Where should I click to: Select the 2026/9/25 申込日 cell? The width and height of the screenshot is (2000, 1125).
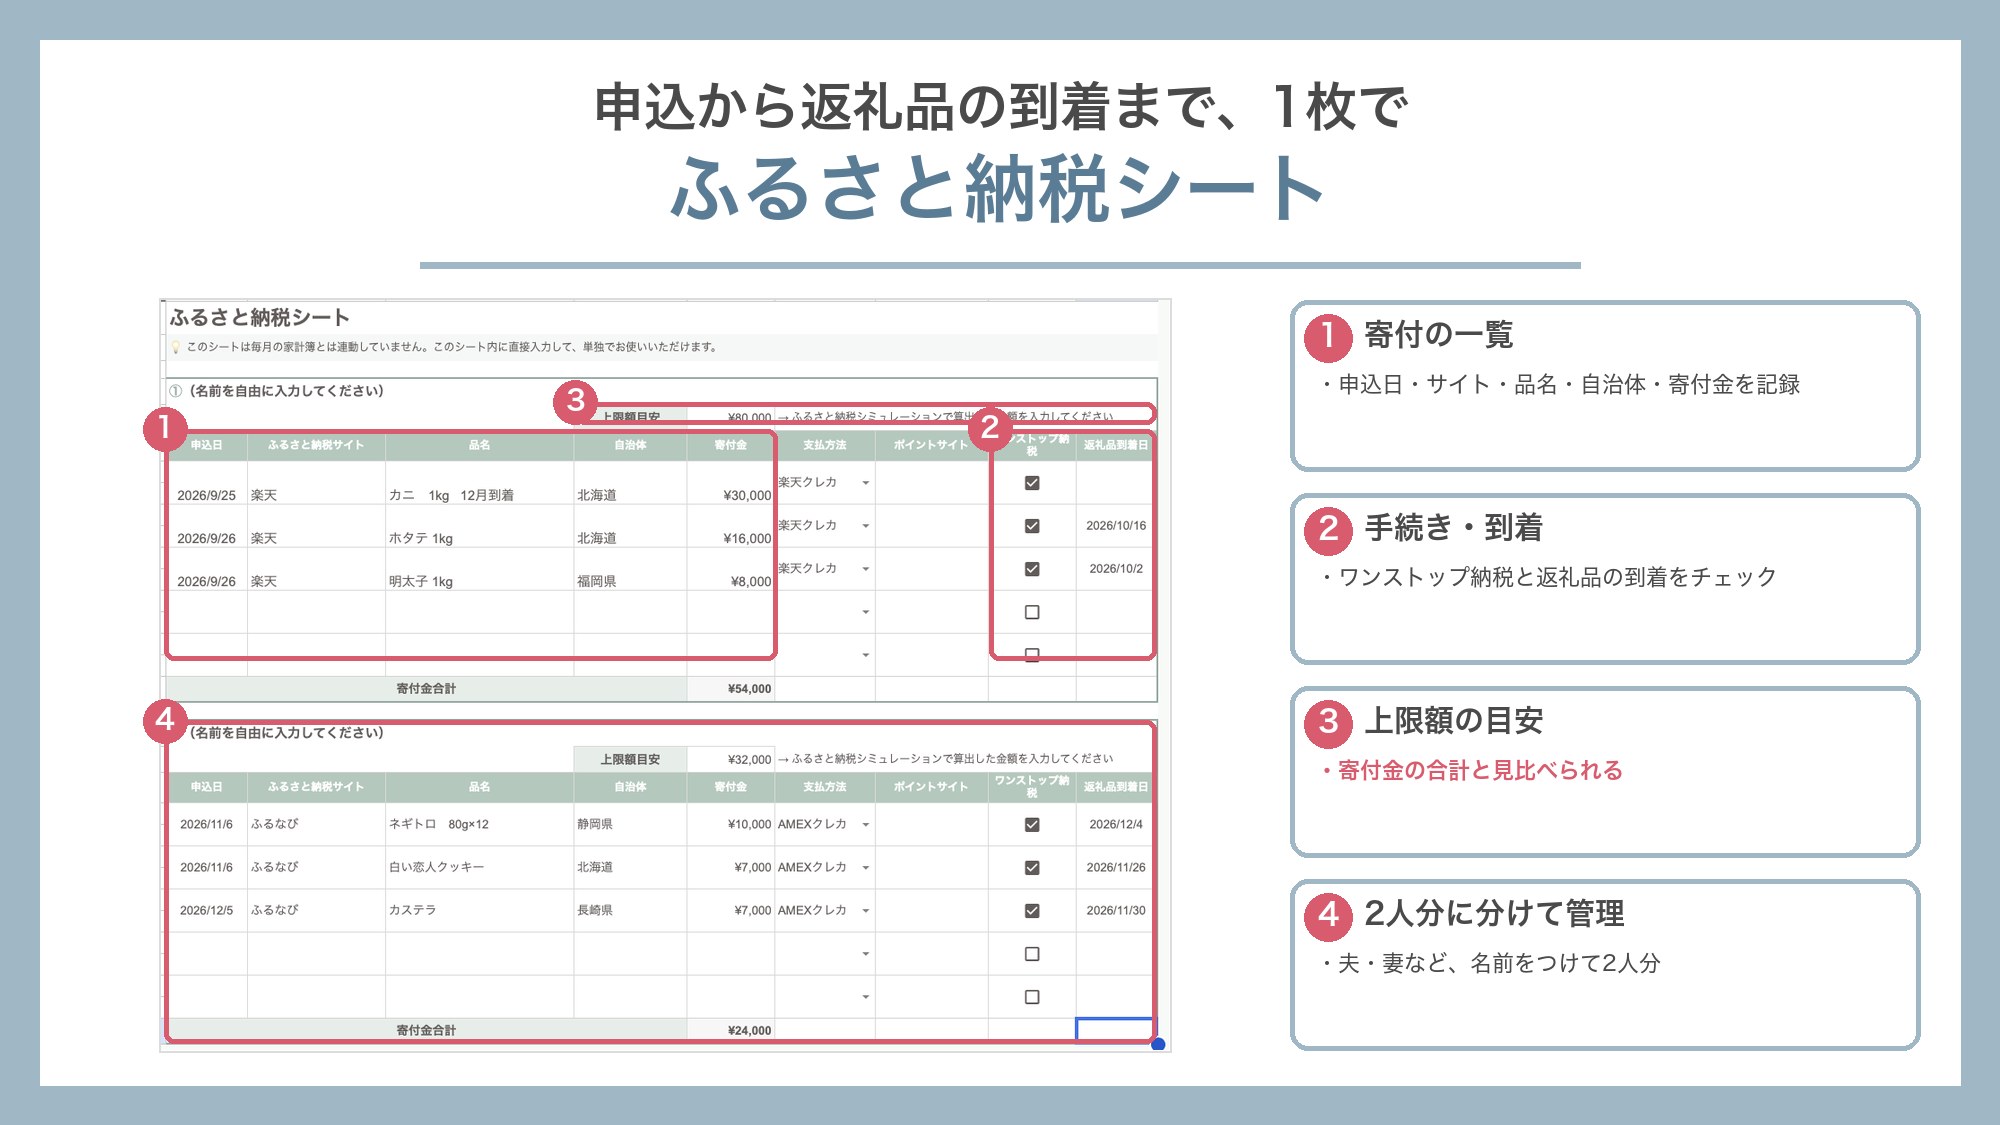point(207,483)
